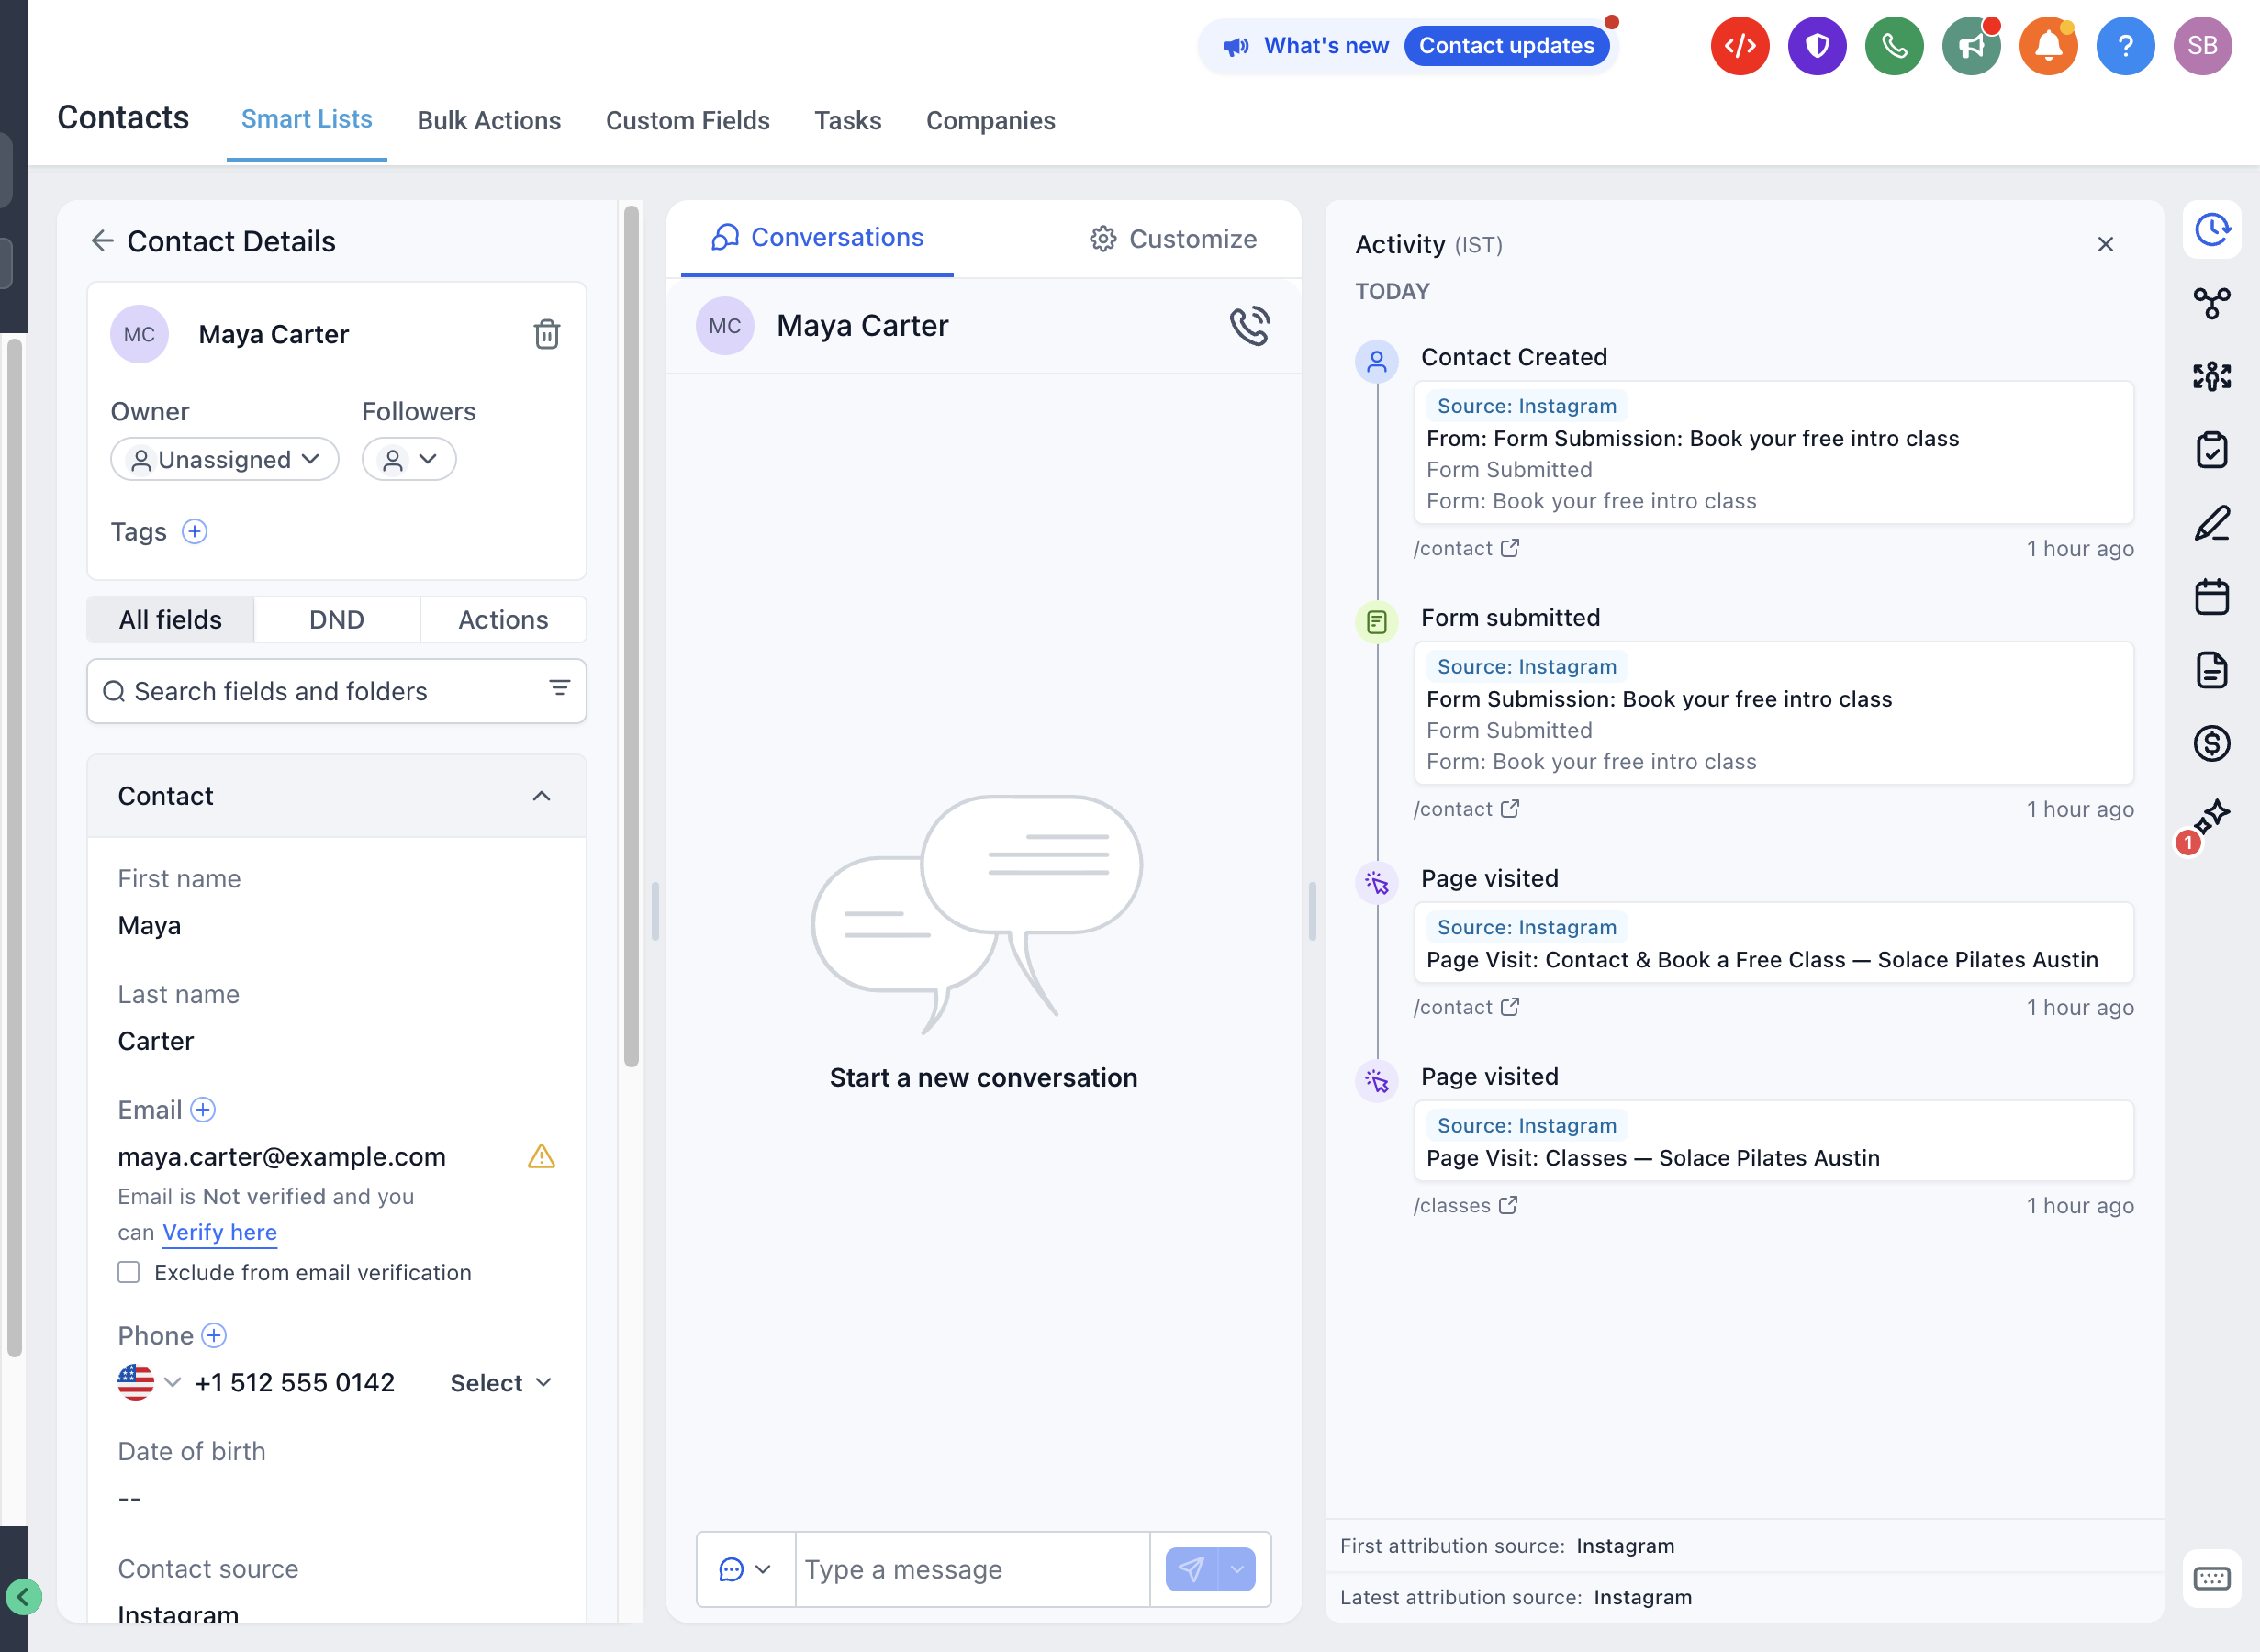This screenshot has height=1652, width=2260.
Task: Open the notes pen icon in sidebar
Action: (x=2211, y=523)
